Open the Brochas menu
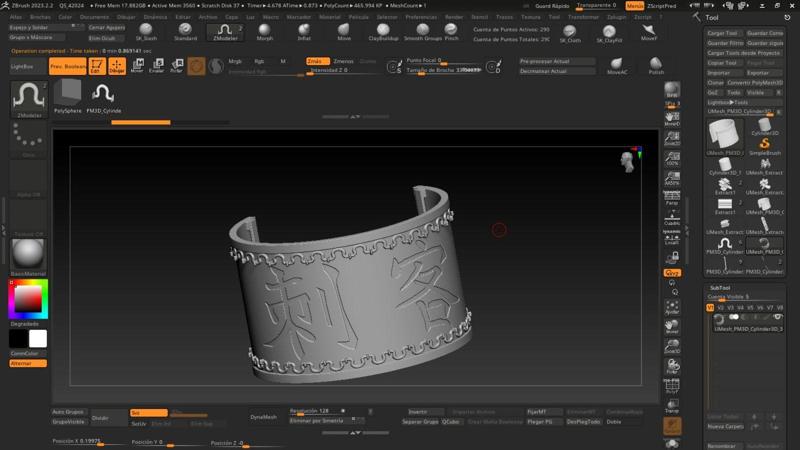800x450 pixels. click(x=40, y=17)
